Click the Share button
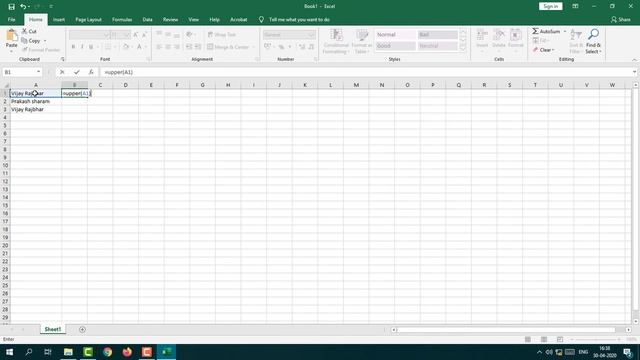This screenshot has height=360, width=640. [x=621, y=20]
